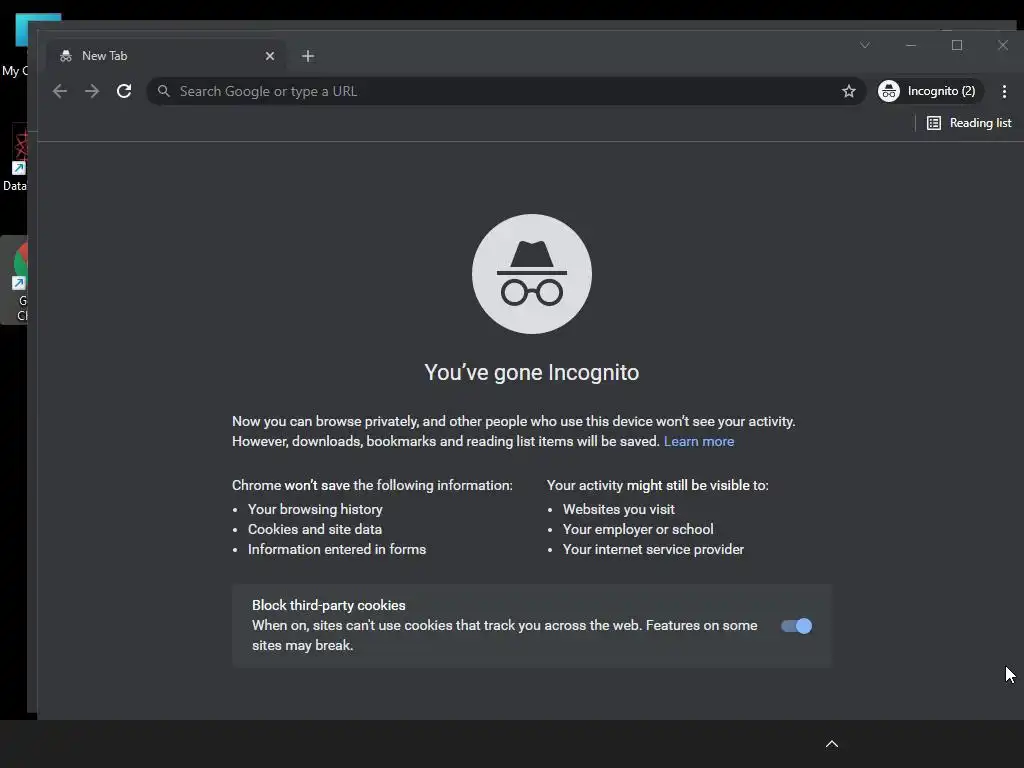Close the Chrome incognito window
Image resolution: width=1024 pixels, height=768 pixels.
click(1002, 45)
